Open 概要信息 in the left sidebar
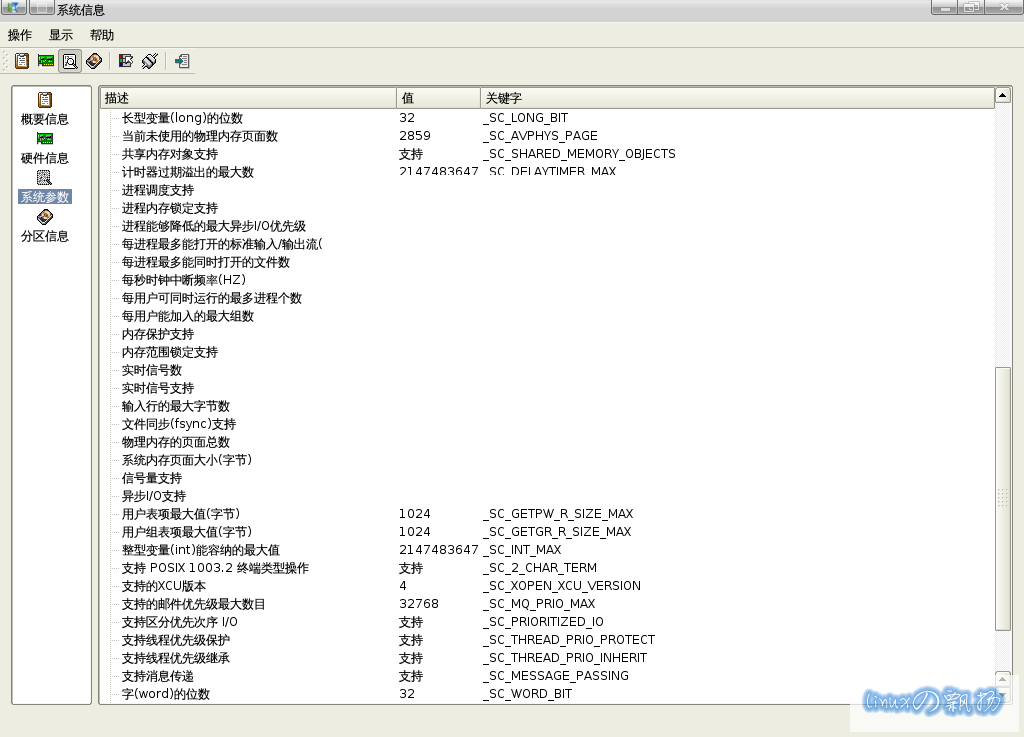 (45, 109)
